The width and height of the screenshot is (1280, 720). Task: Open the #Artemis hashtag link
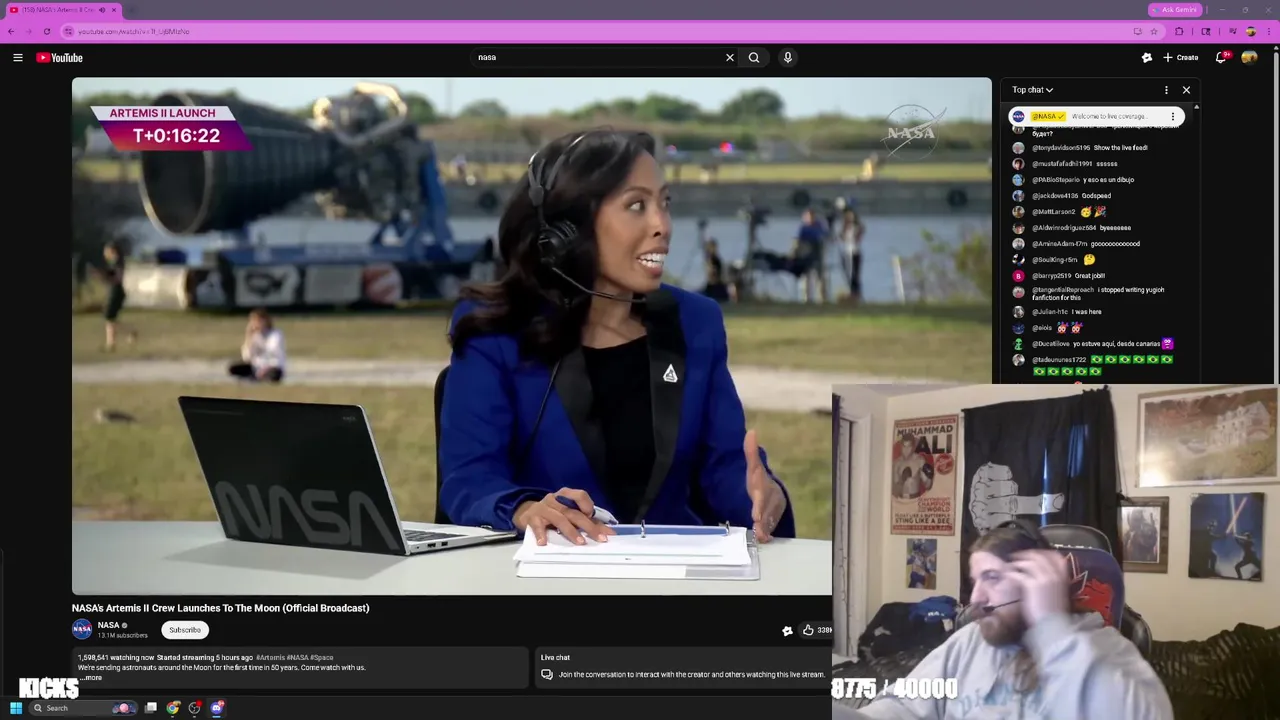pos(270,657)
